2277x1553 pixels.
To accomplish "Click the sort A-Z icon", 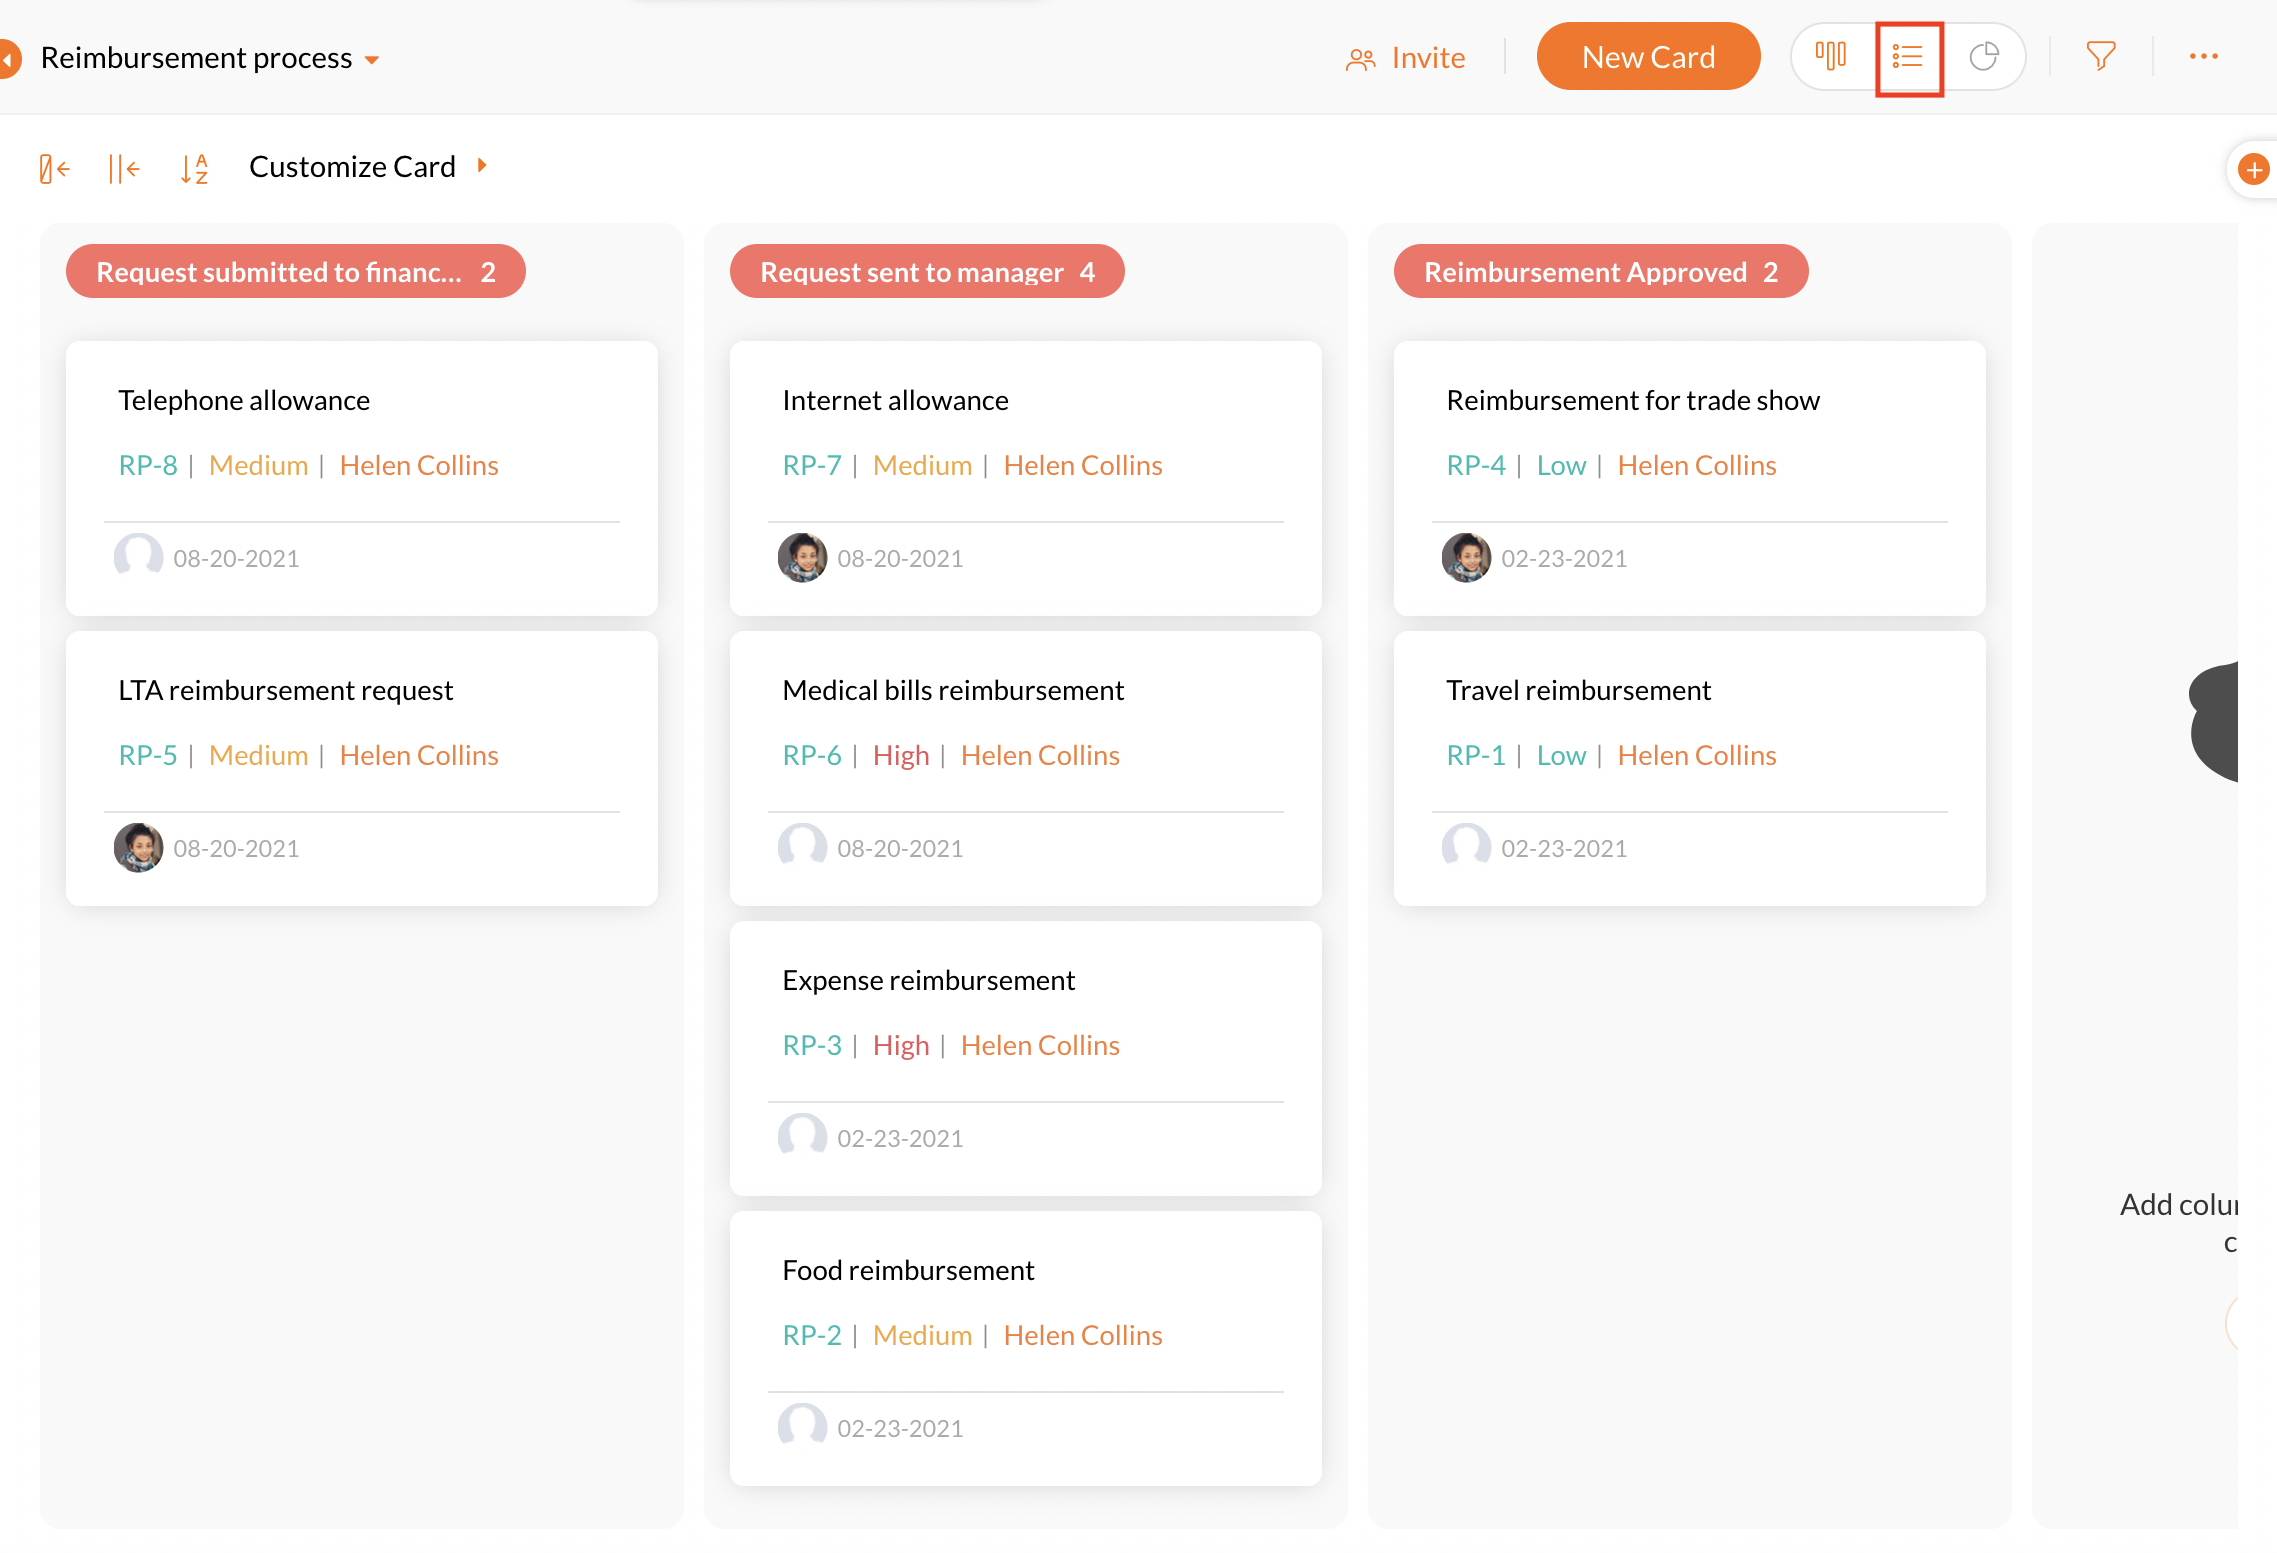I will (194, 168).
